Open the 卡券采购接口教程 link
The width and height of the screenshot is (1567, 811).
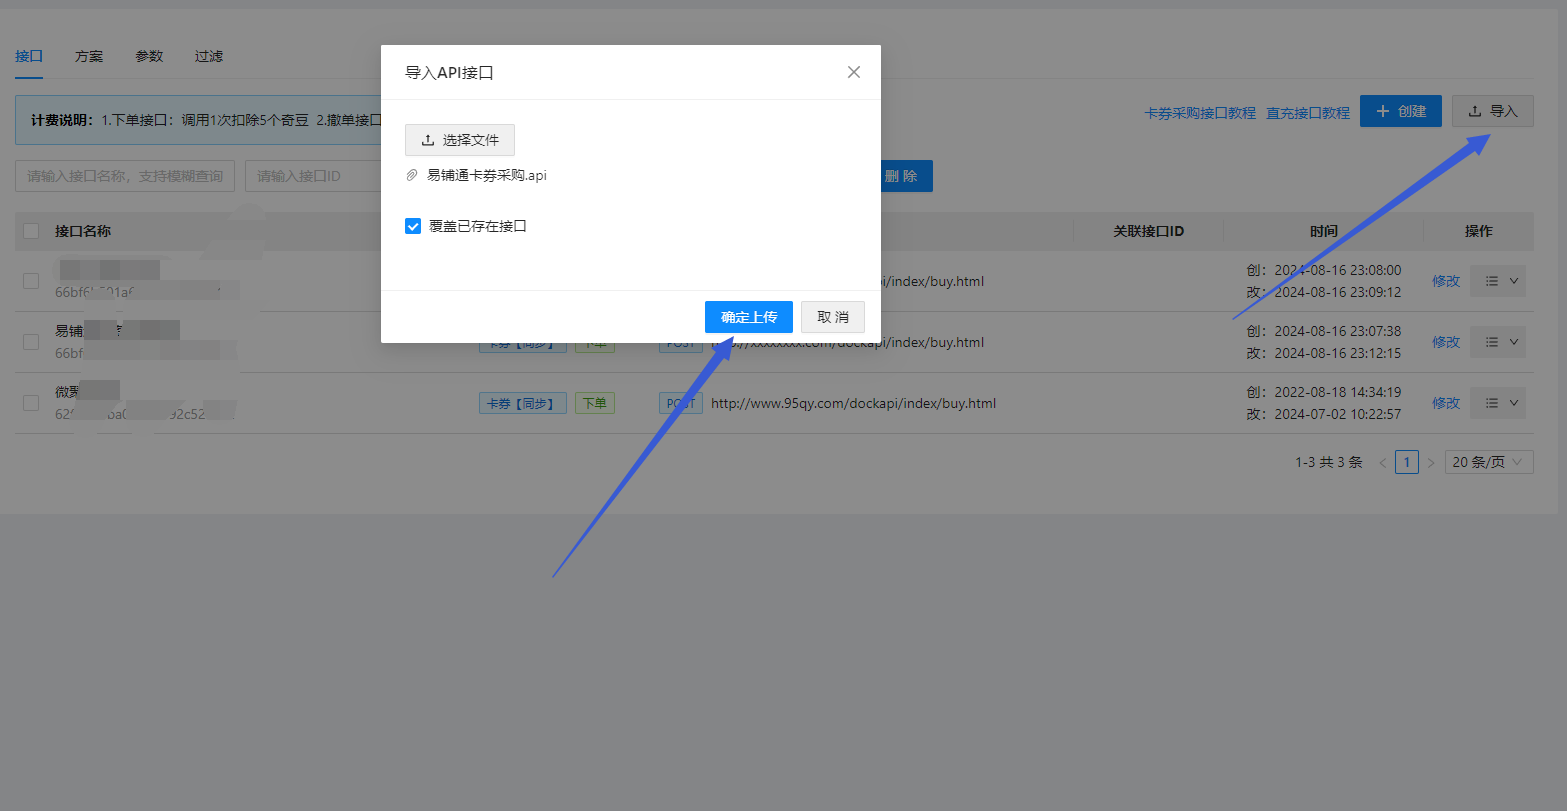(1200, 113)
